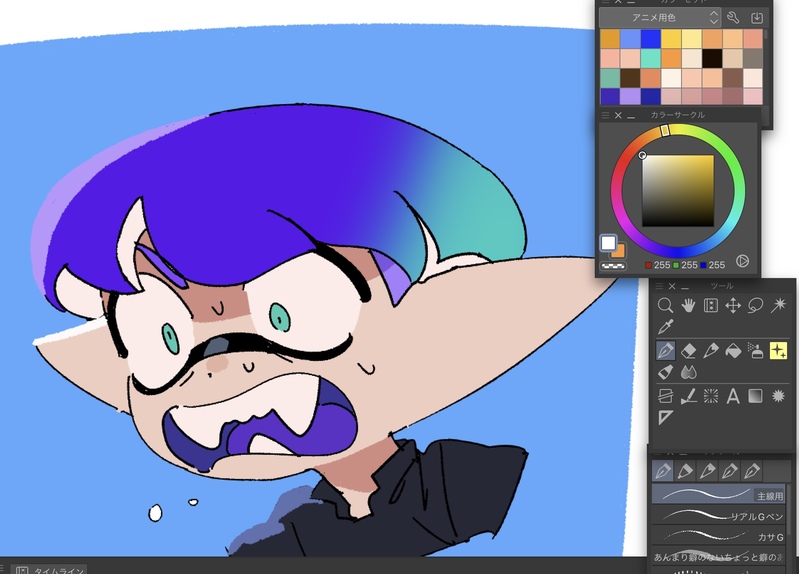The height and width of the screenshot is (574, 799).
Task: Select the カサG sub tool
Action: 718,536
